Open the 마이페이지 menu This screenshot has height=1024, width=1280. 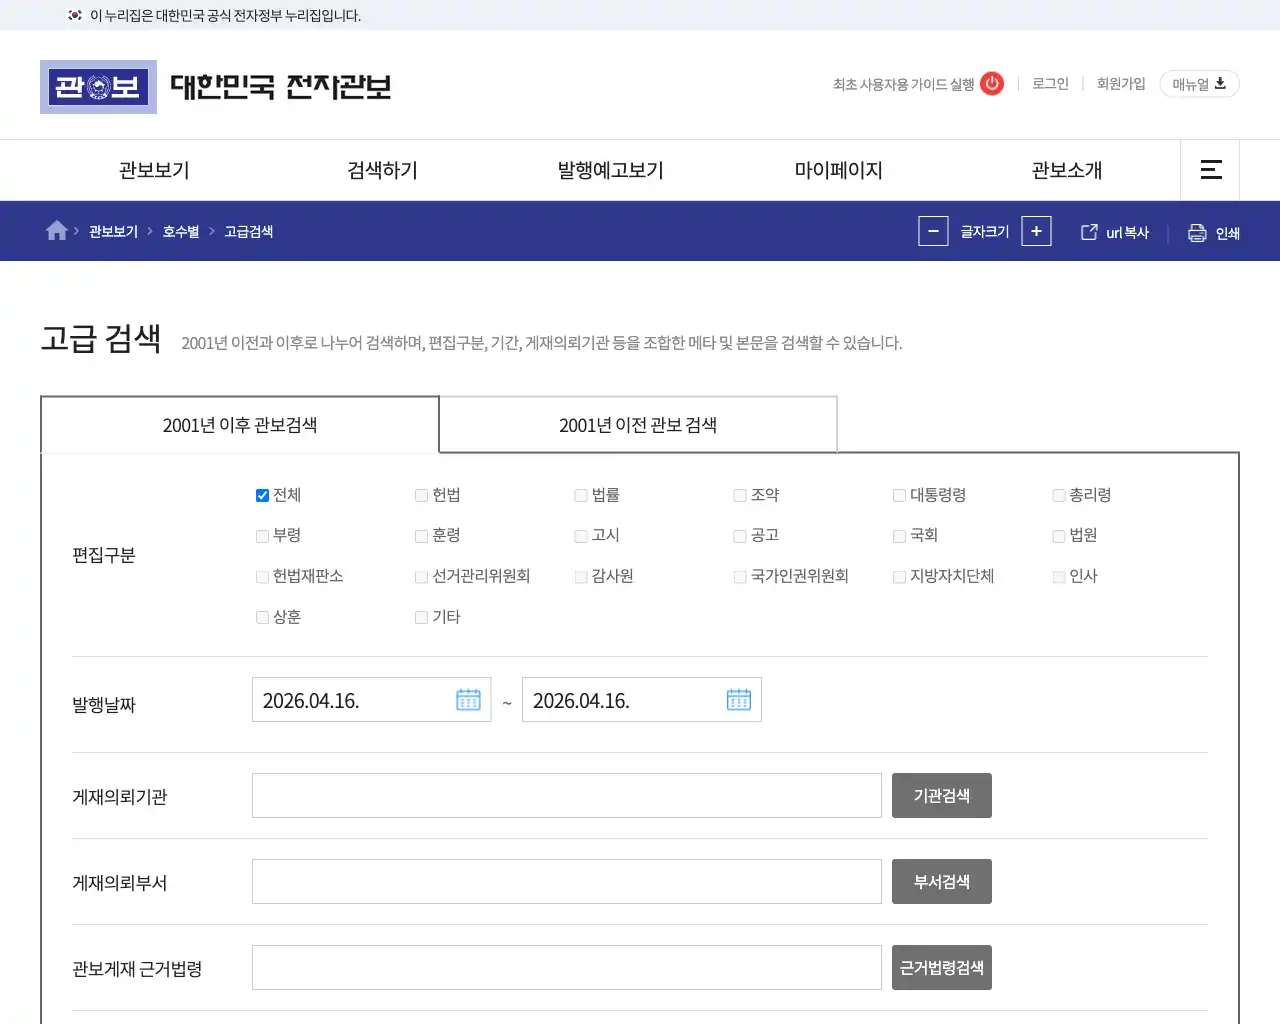click(837, 170)
